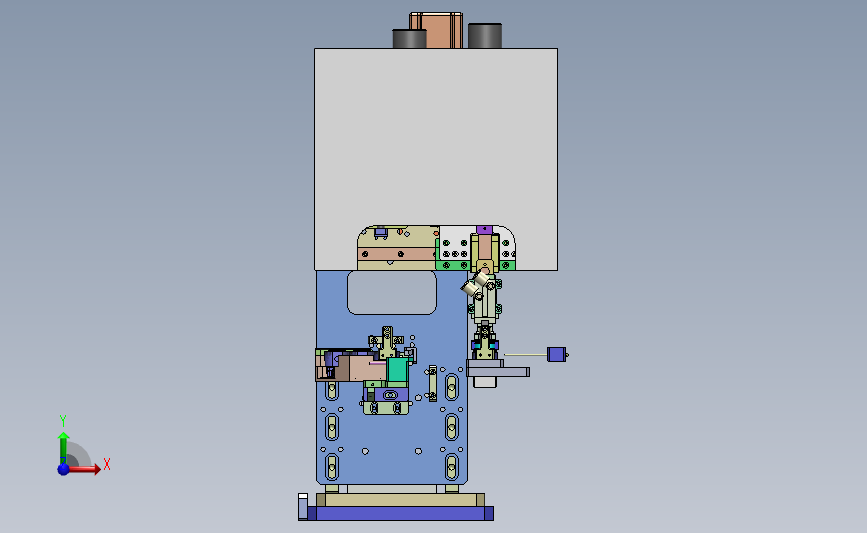
Task: Click the green Y label text
Action: [x=63, y=421]
